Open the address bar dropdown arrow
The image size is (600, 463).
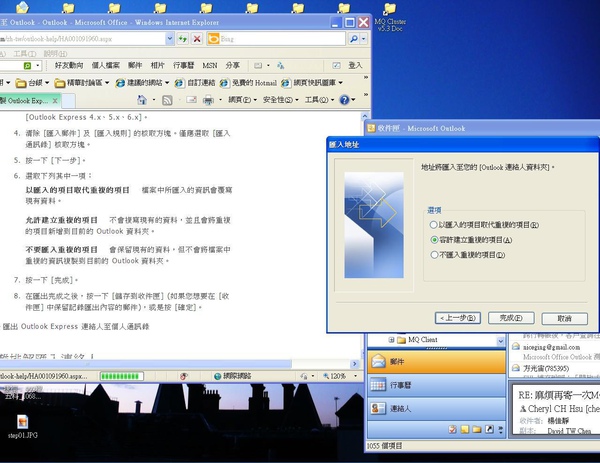[x=170, y=39]
